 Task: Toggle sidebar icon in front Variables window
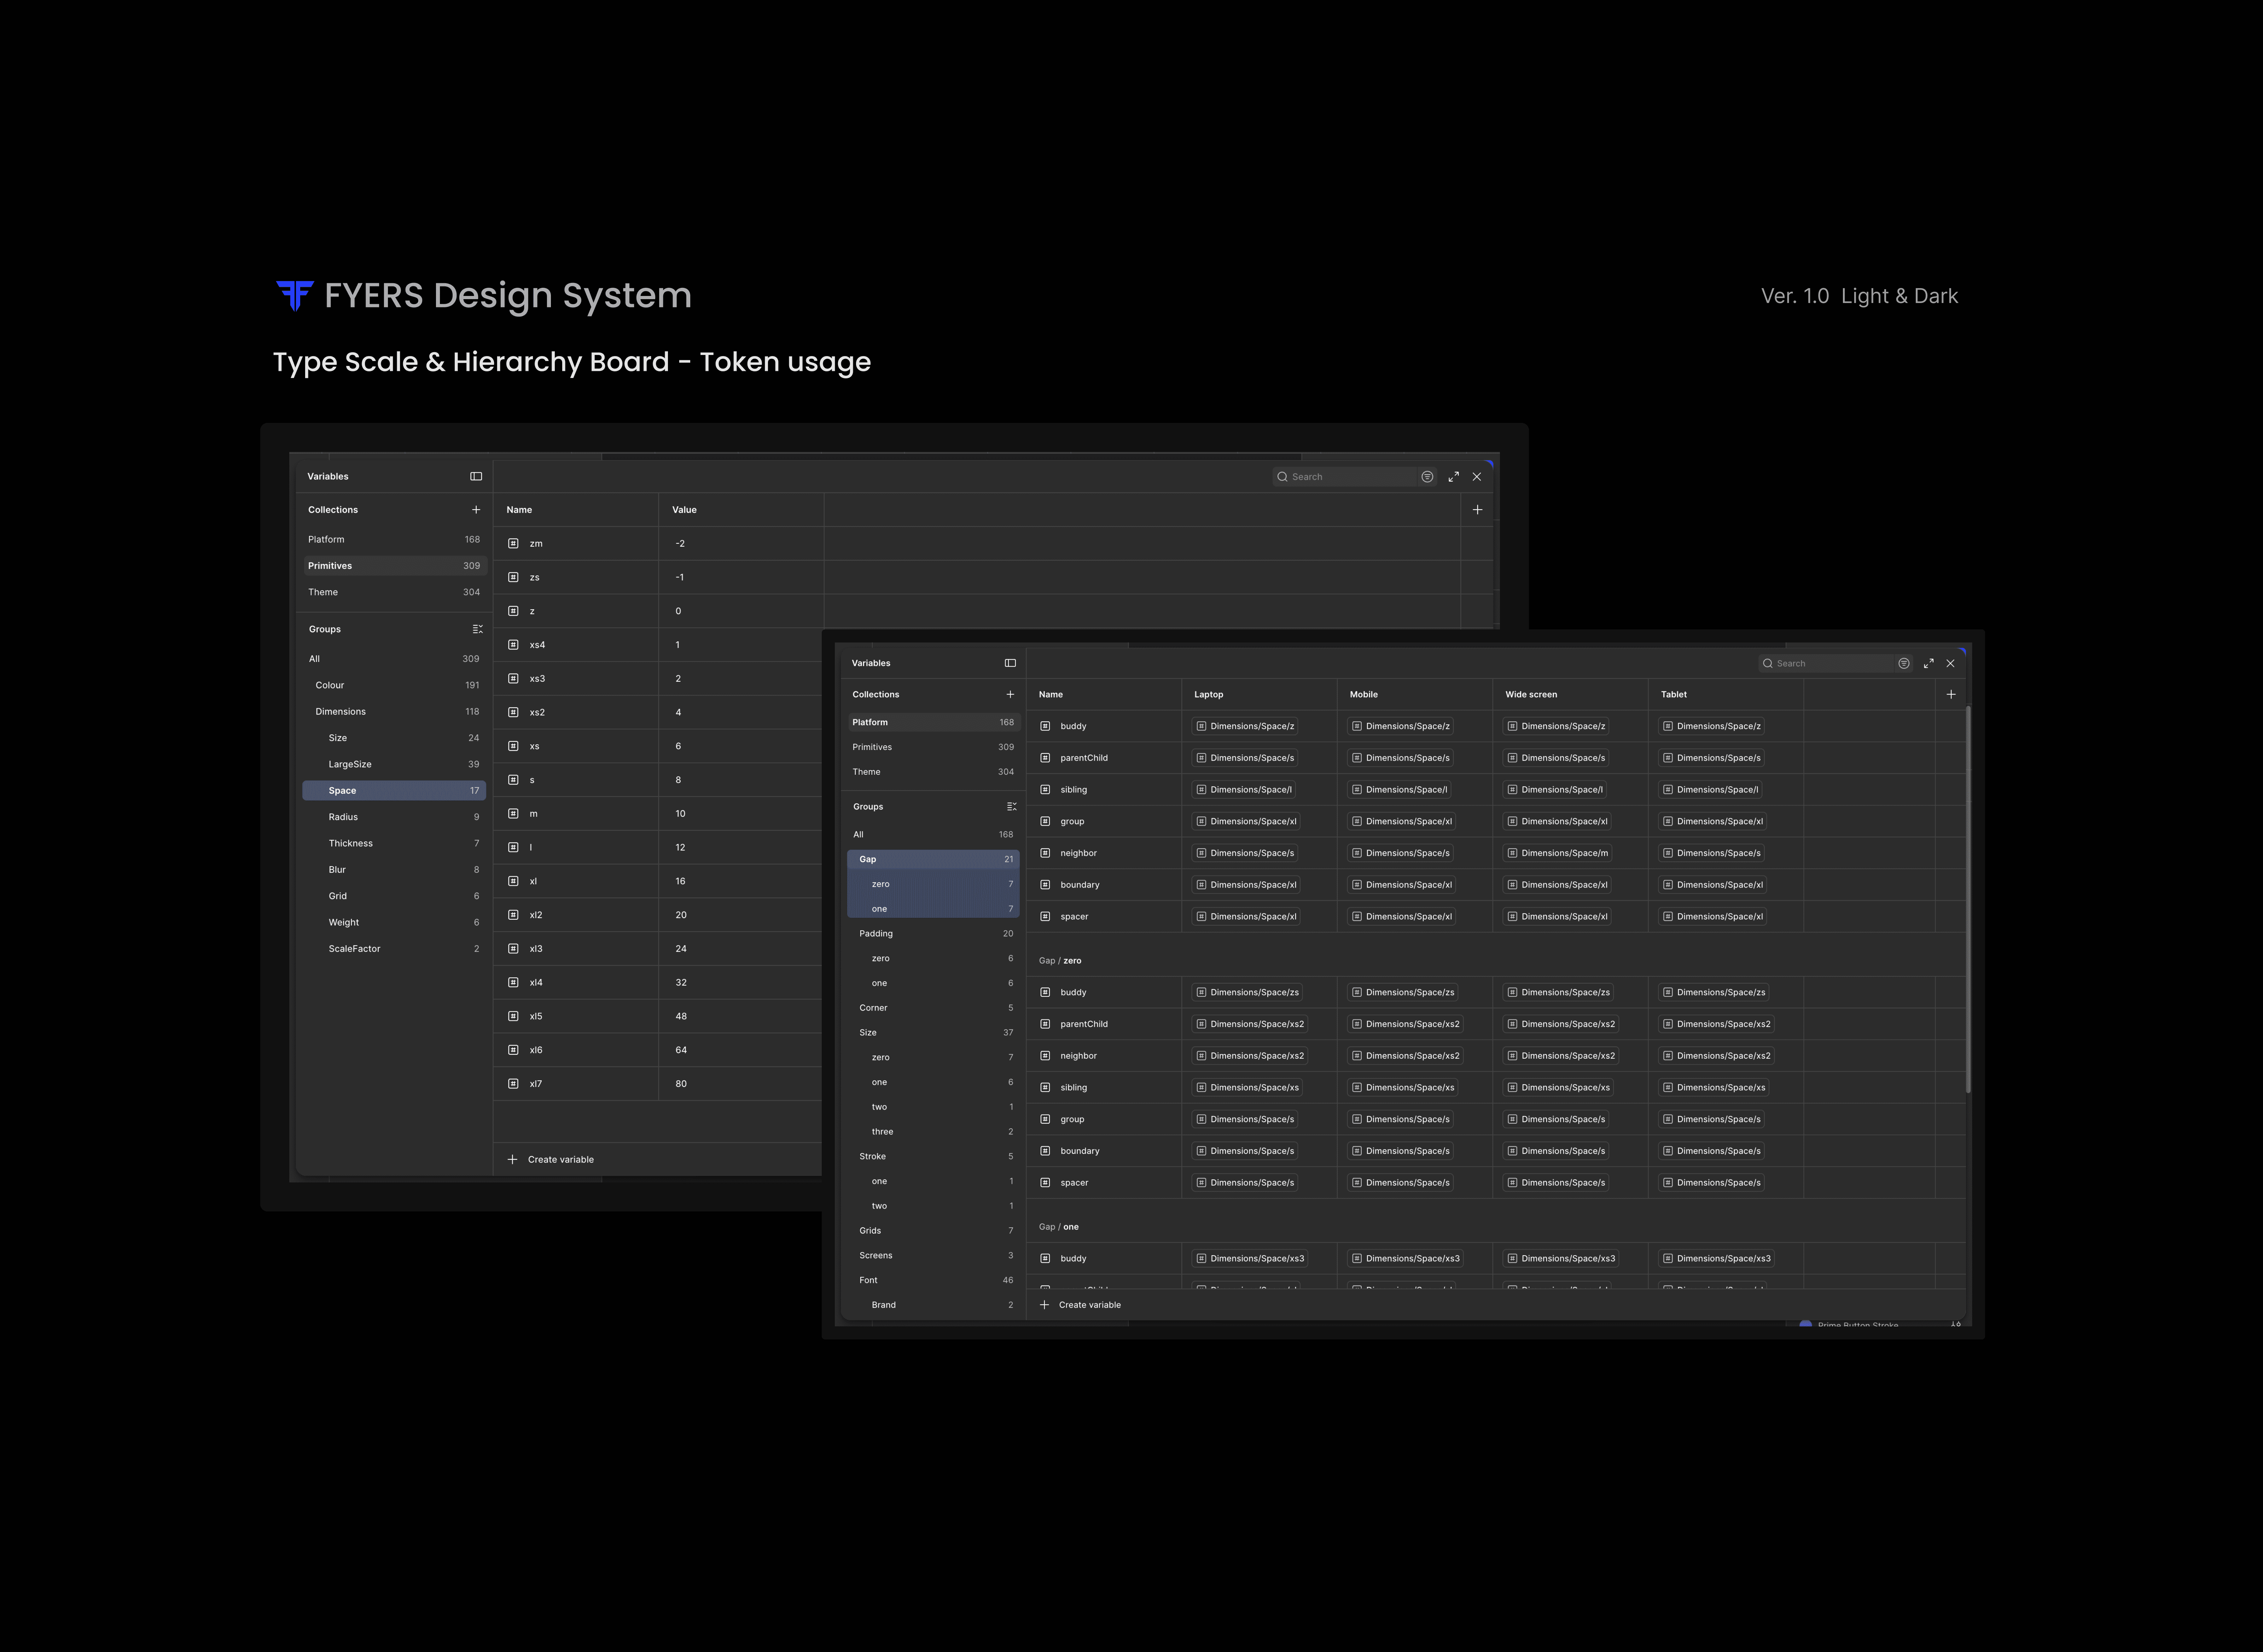[1010, 663]
